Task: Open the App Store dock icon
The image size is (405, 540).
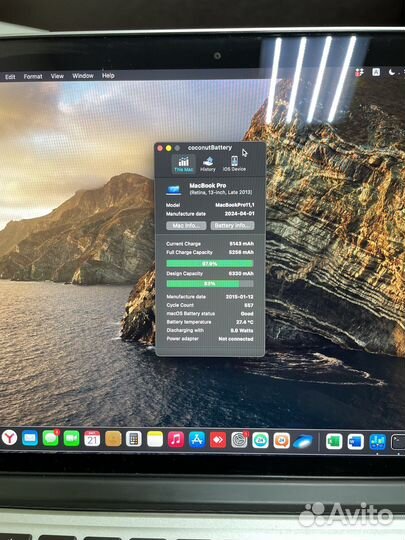Action: [197, 440]
